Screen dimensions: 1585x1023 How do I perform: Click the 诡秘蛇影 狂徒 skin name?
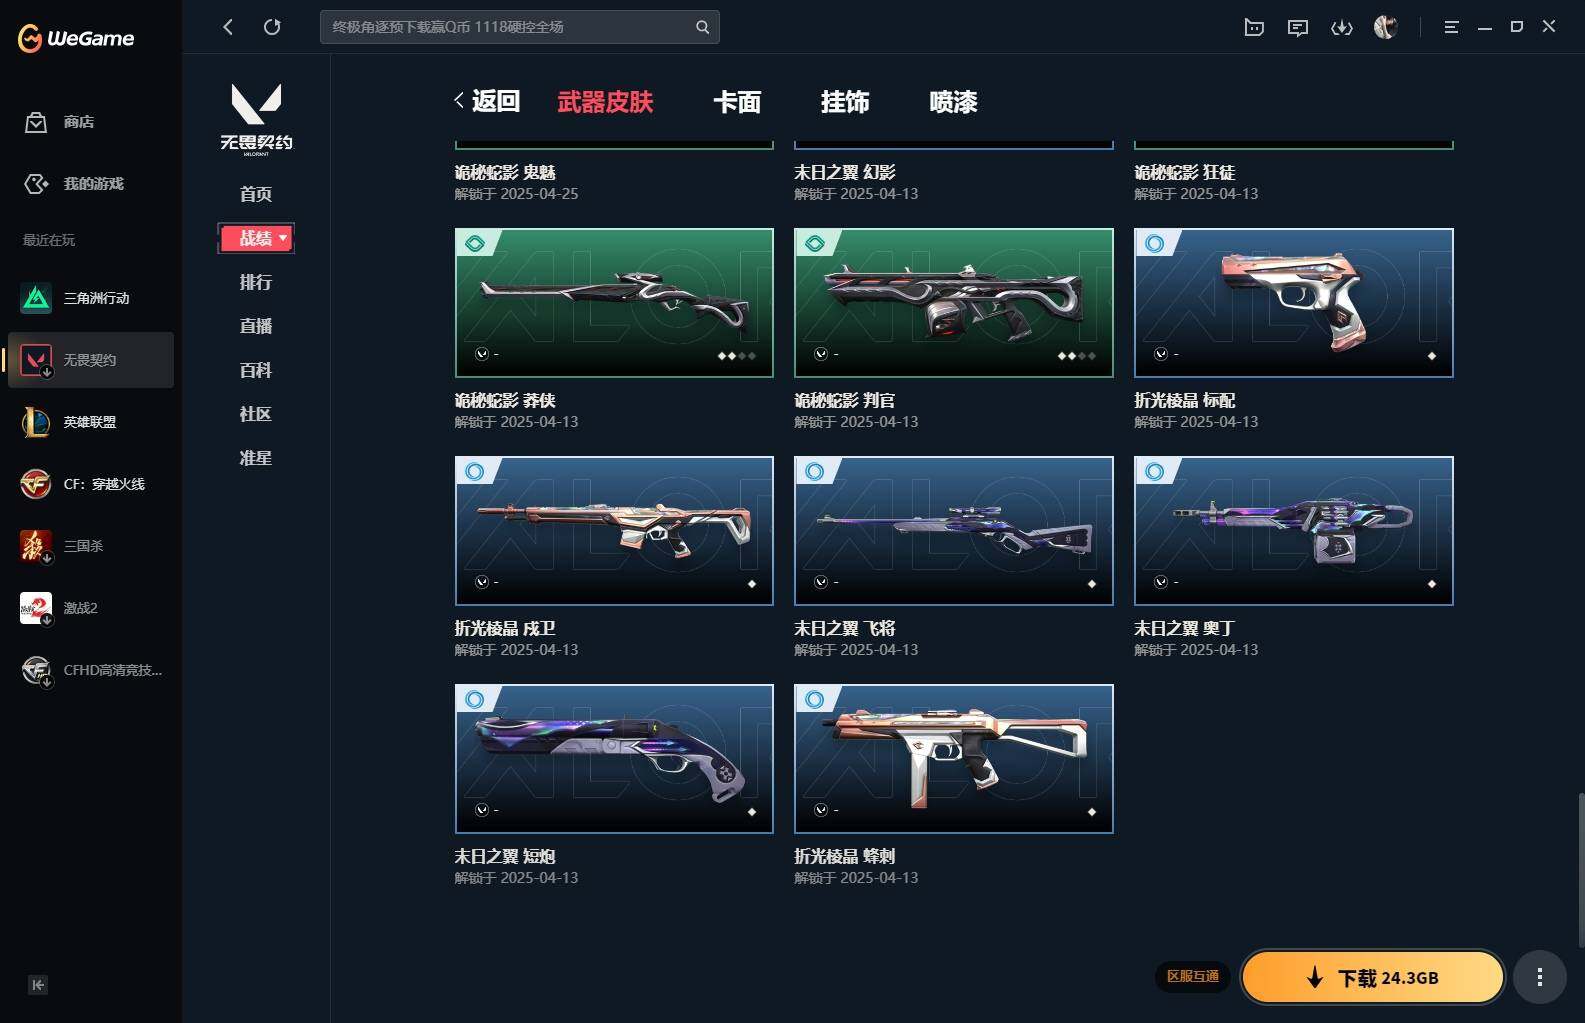(1185, 173)
